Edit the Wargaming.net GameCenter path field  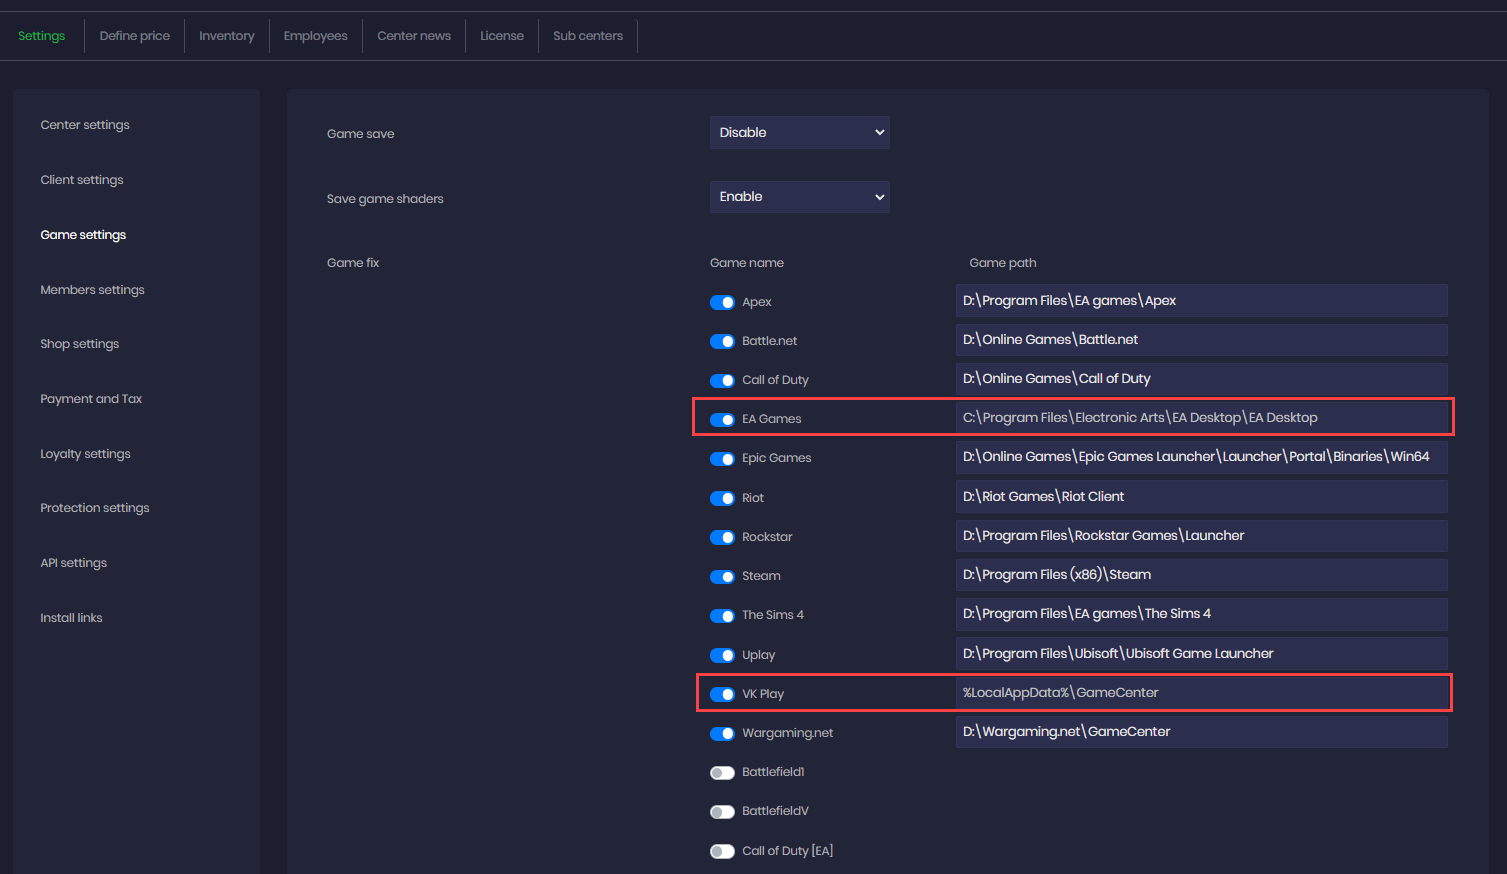pyautogui.click(x=1202, y=732)
